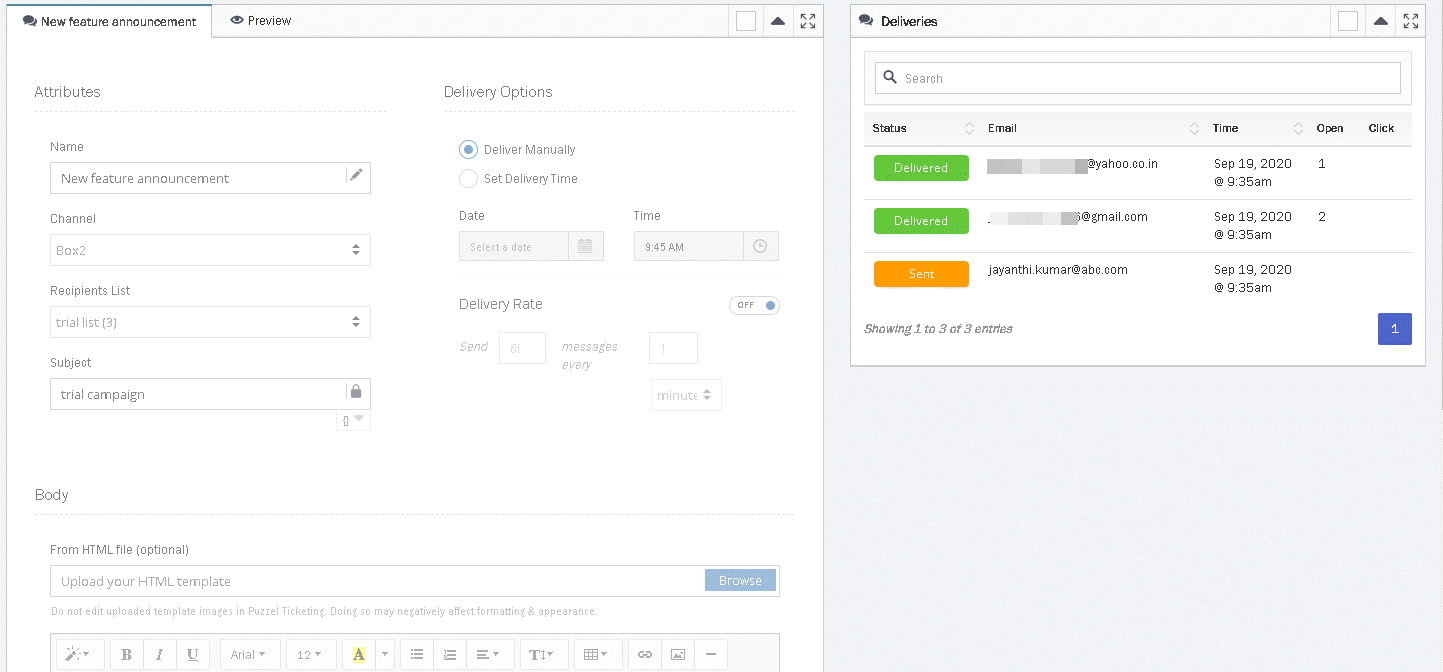Click the clock icon beside Time field
The height and width of the screenshot is (672, 1443).
click(760, 246)
